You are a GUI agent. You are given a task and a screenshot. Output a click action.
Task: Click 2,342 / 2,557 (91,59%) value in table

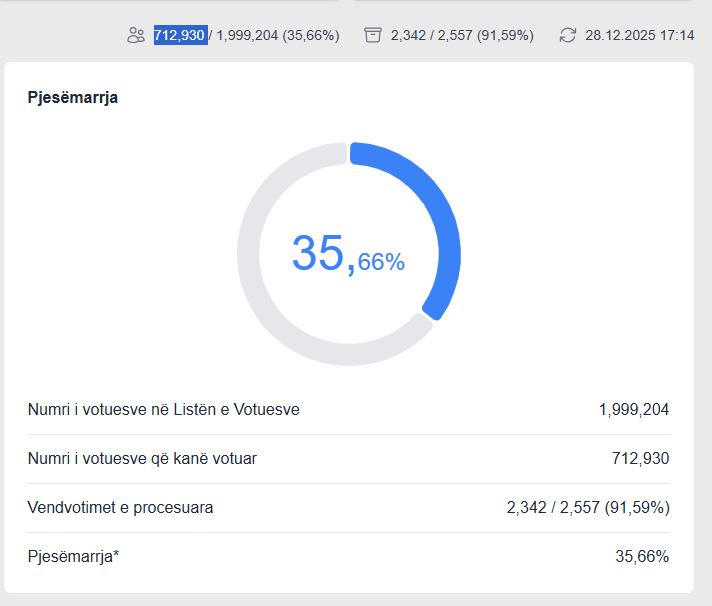pos(588,507)
